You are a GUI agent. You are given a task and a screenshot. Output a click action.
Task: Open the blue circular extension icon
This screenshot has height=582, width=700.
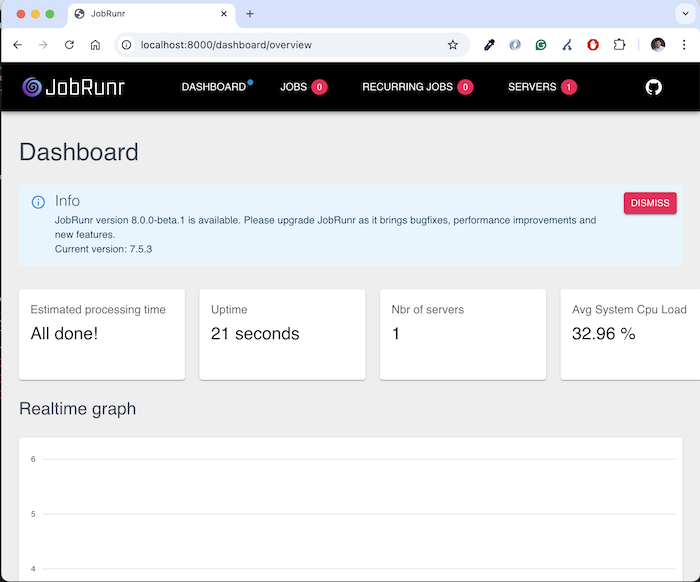515,45
